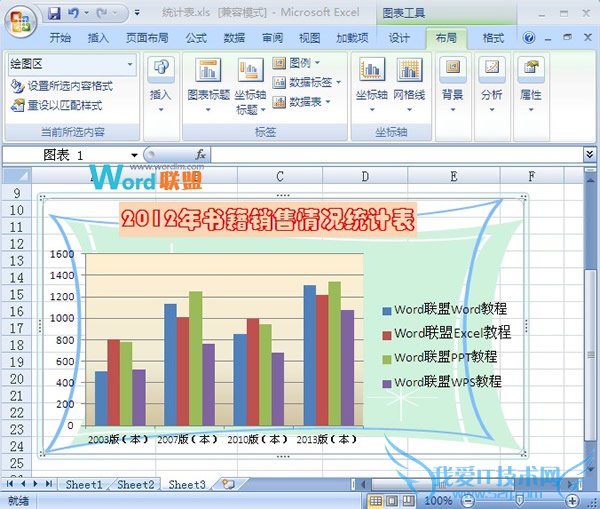Click the blue Word bar for 2013版
The height and width of the screenshot is (509, 600).
[x=310, y=355]
